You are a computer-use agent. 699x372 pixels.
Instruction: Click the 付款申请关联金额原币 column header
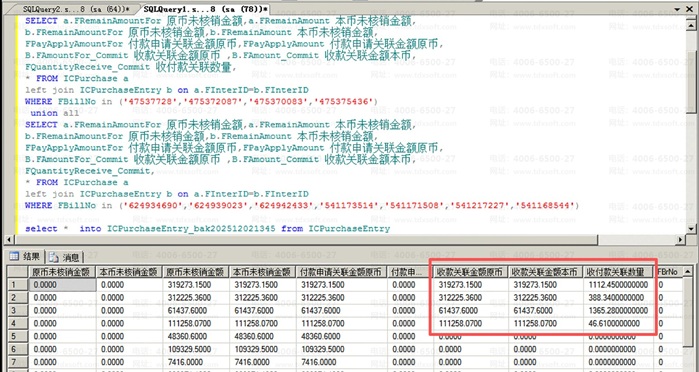[341, 272]
